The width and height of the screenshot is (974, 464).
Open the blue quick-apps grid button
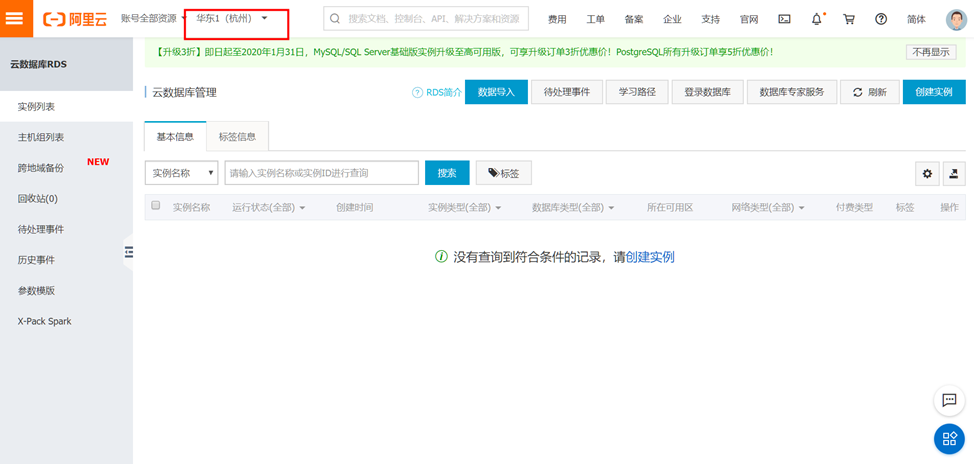[949, 439]
